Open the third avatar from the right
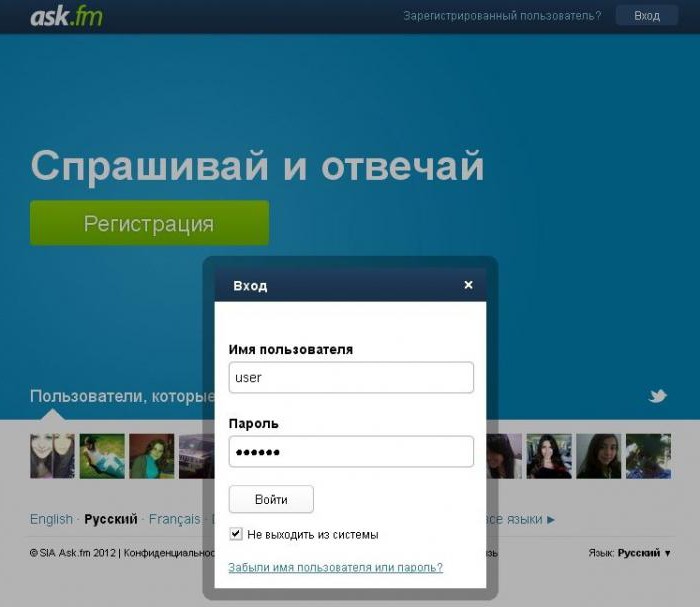This screenshot has height=607, width=700. (549, 456)
